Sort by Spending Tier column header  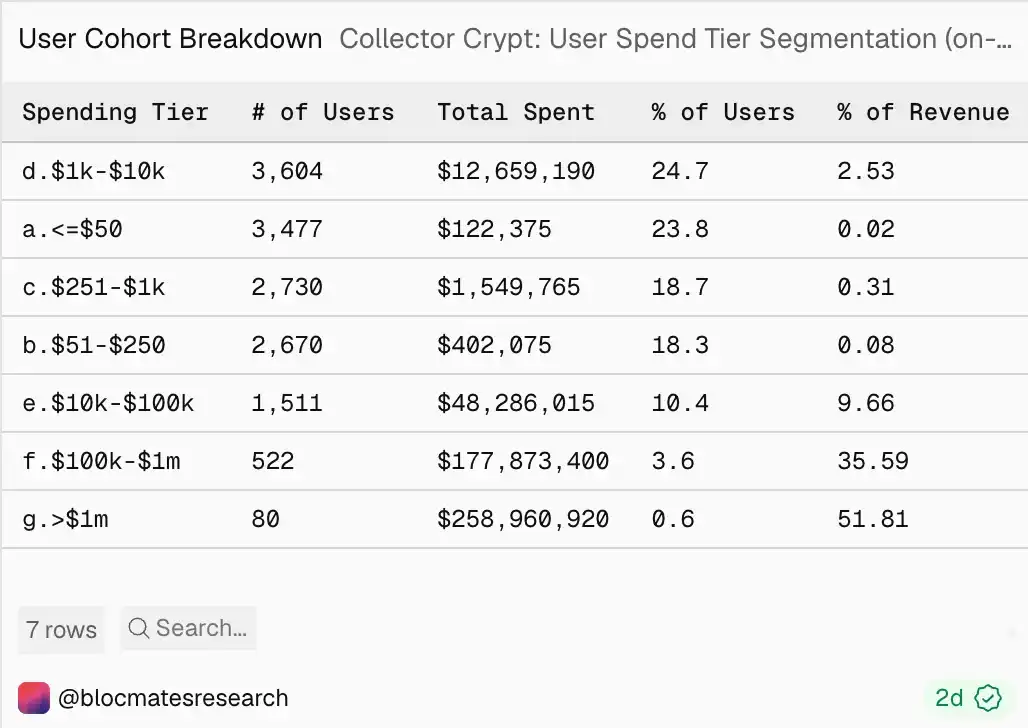[x=115, y=112]
